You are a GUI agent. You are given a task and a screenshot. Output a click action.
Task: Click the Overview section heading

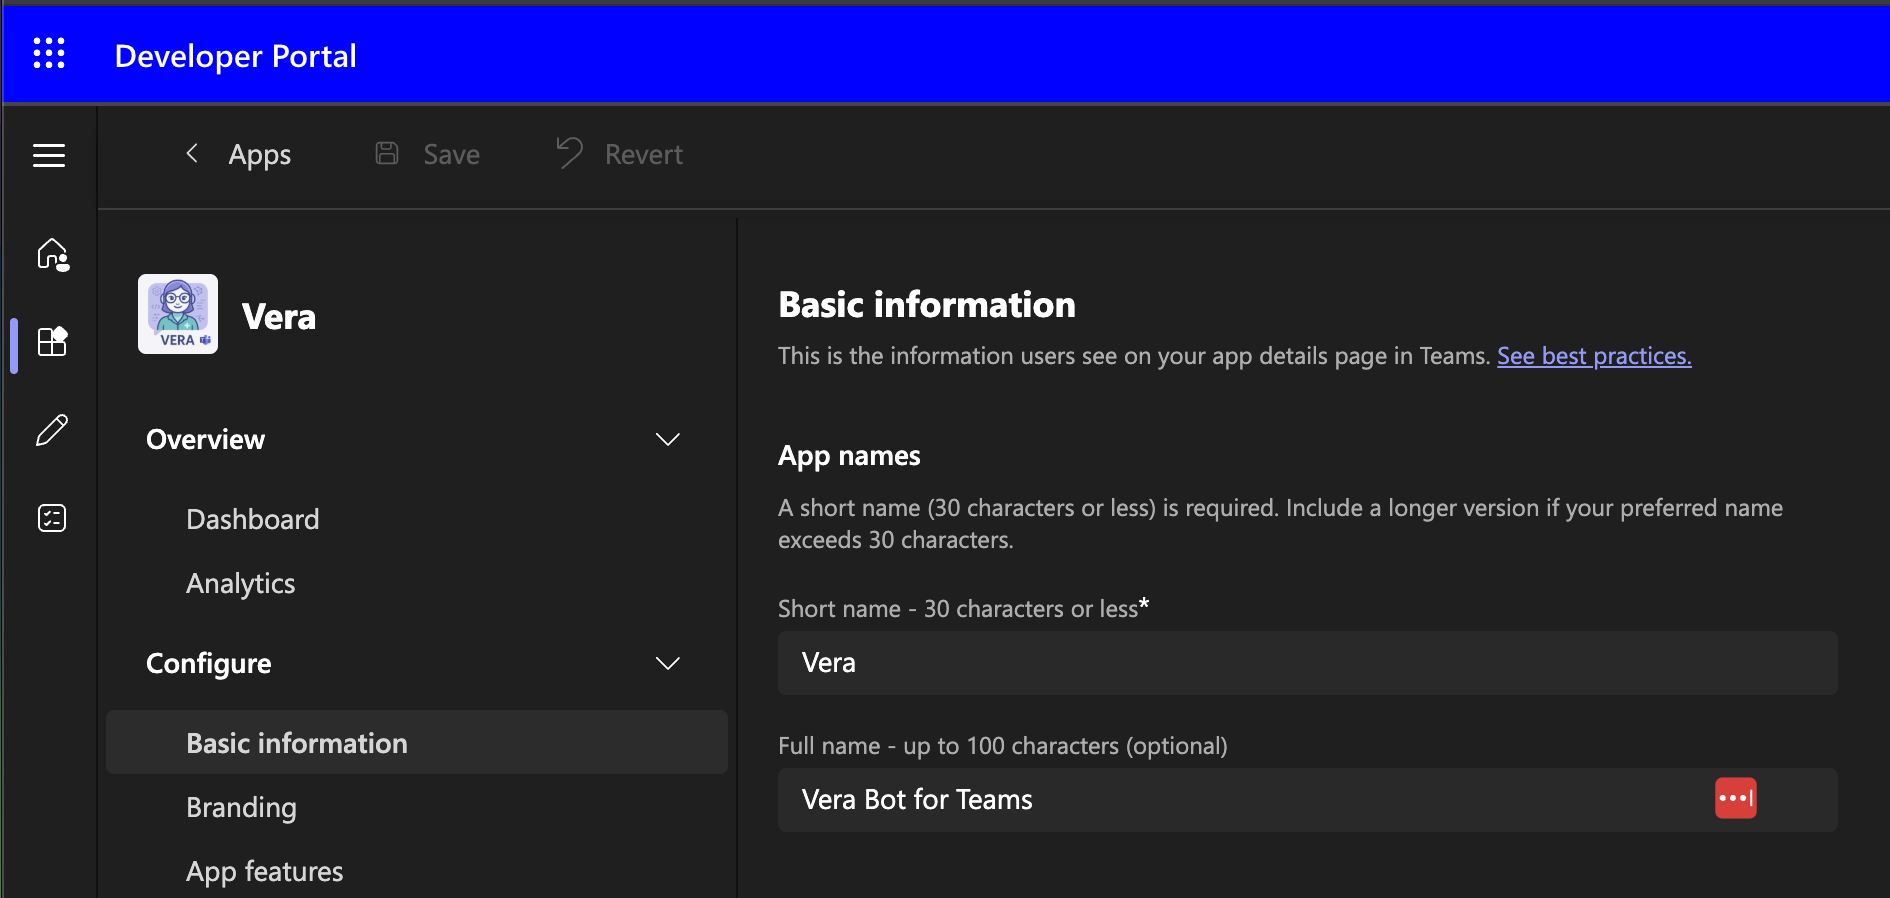click(x=206, y=440)
